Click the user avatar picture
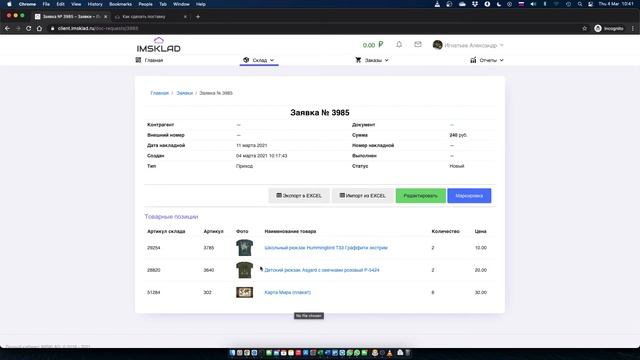 437,45
